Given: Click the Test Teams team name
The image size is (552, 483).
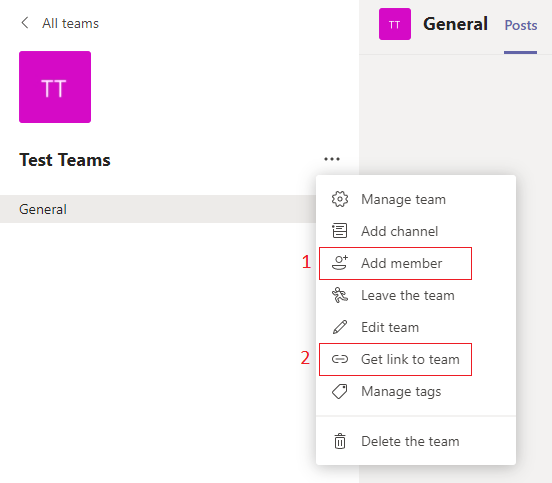Looking at the screenshot, I should [x=65, y=160].
